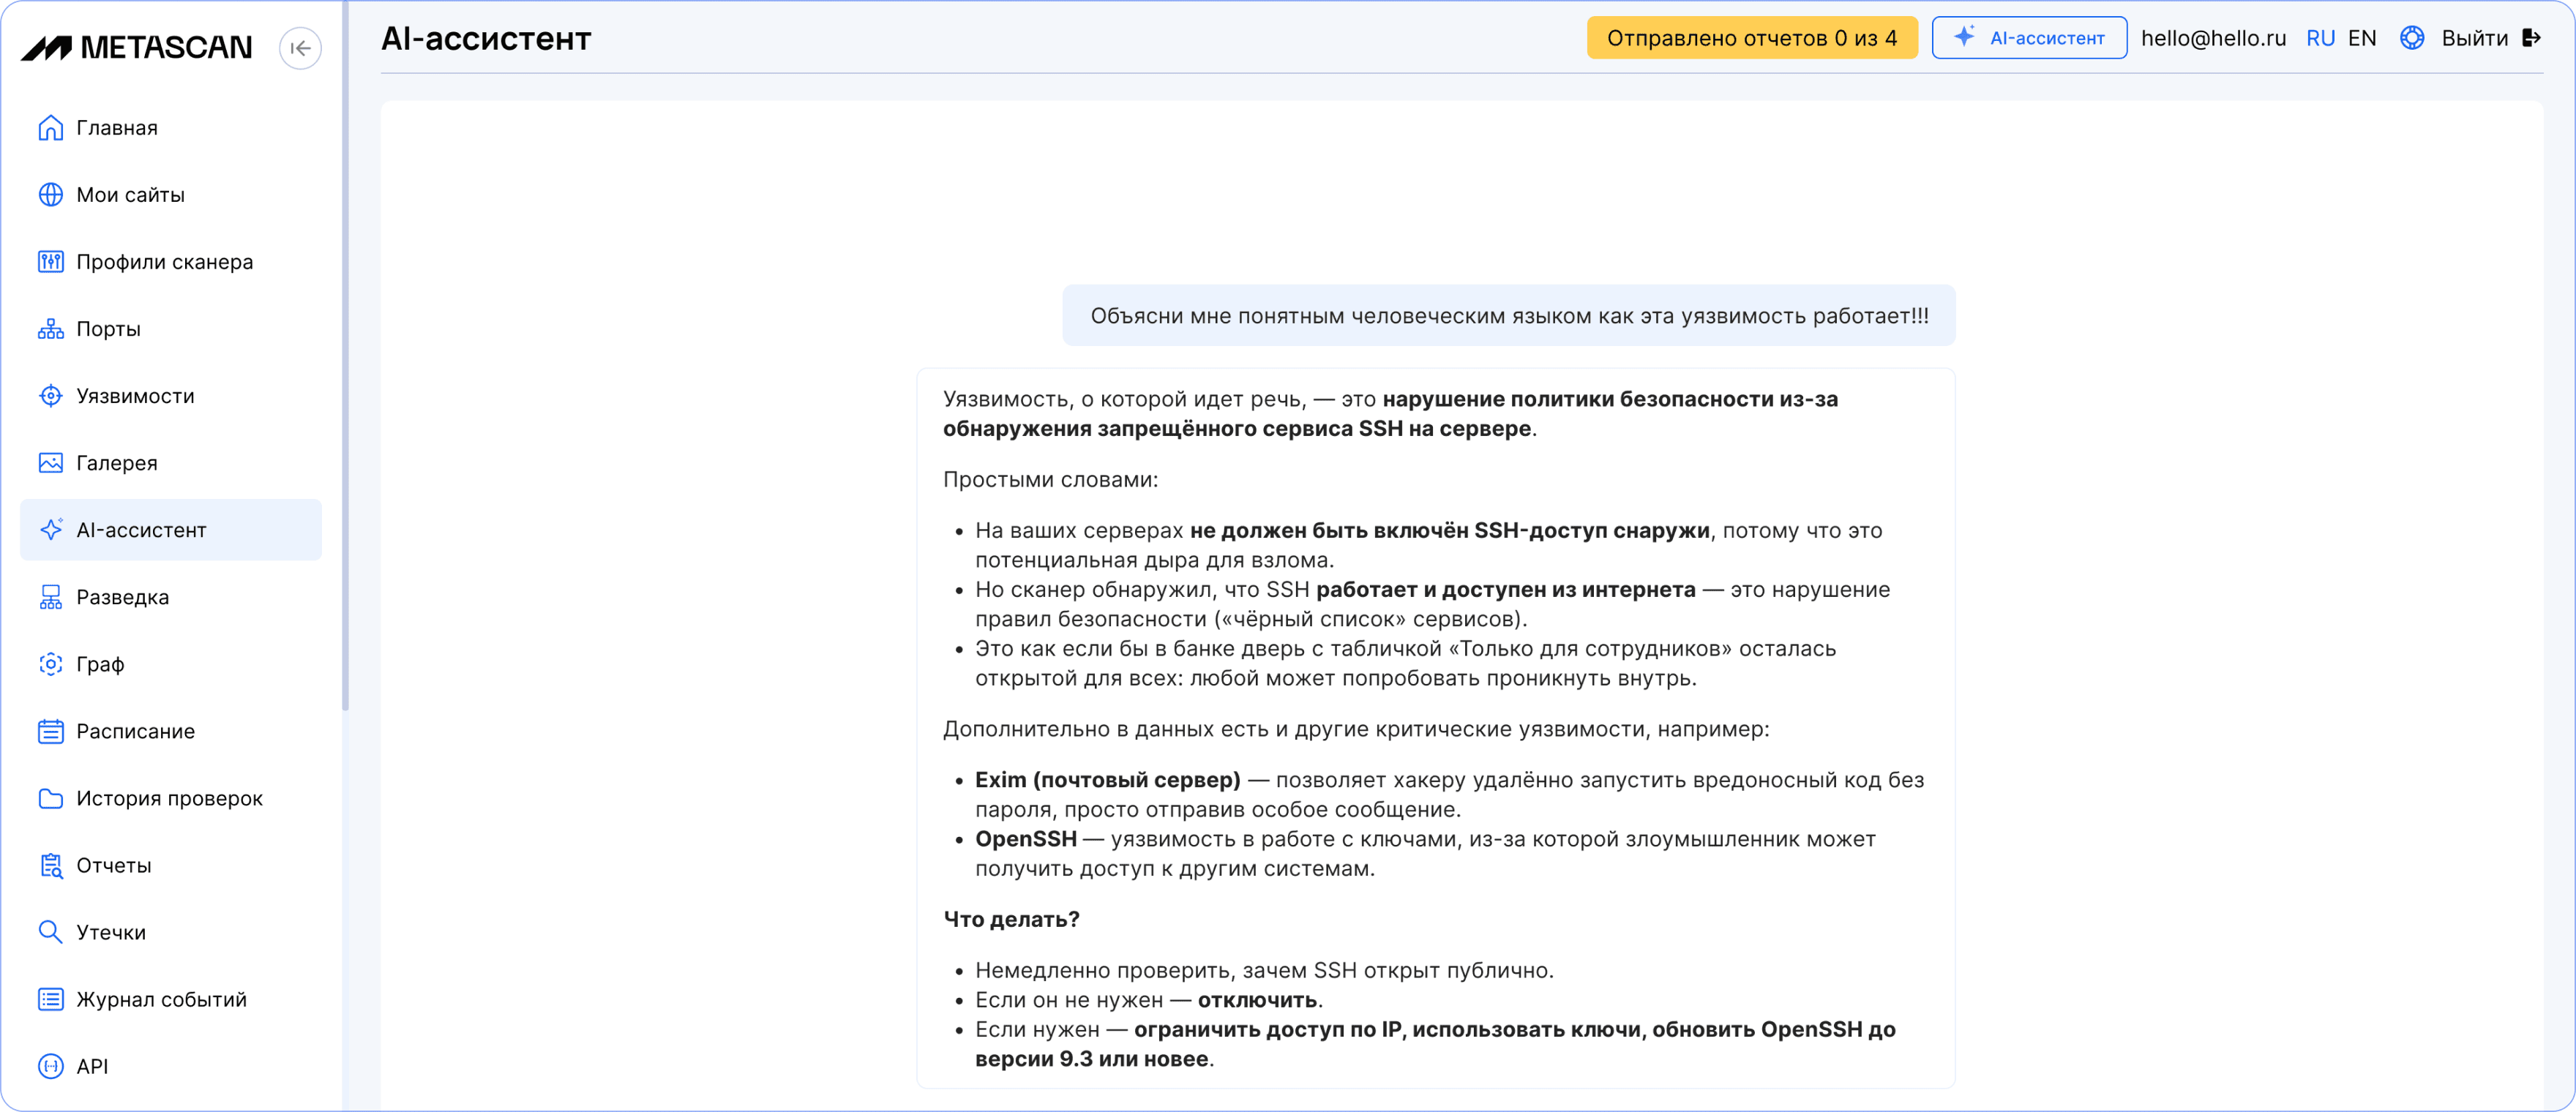Open the Главная menu item
Viewport: 2576px width, 1112px height.
[171, 128]
